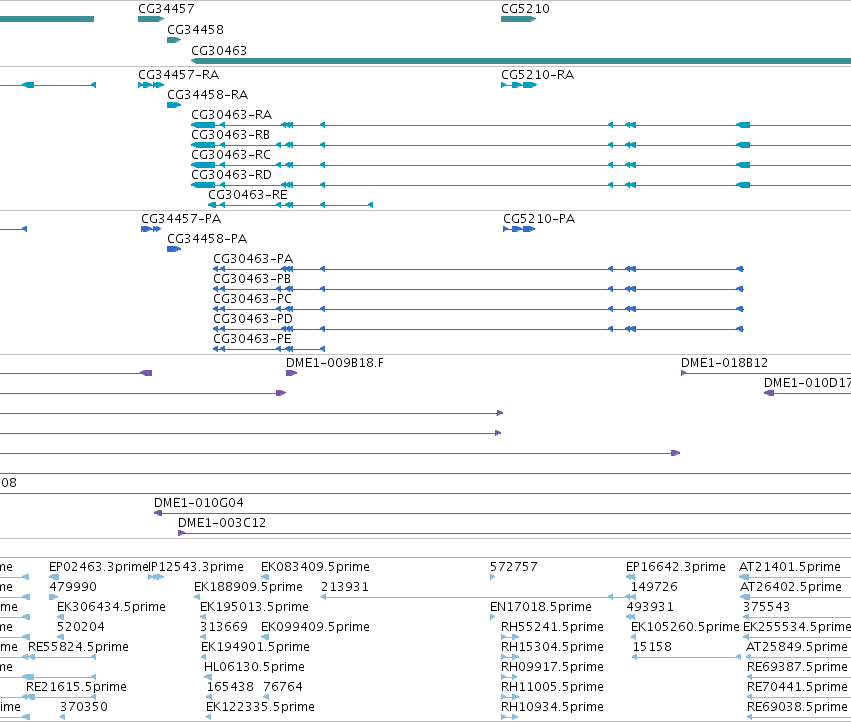Select the 370350 feature label
The image size is (851, 722).
pos(84,707)
